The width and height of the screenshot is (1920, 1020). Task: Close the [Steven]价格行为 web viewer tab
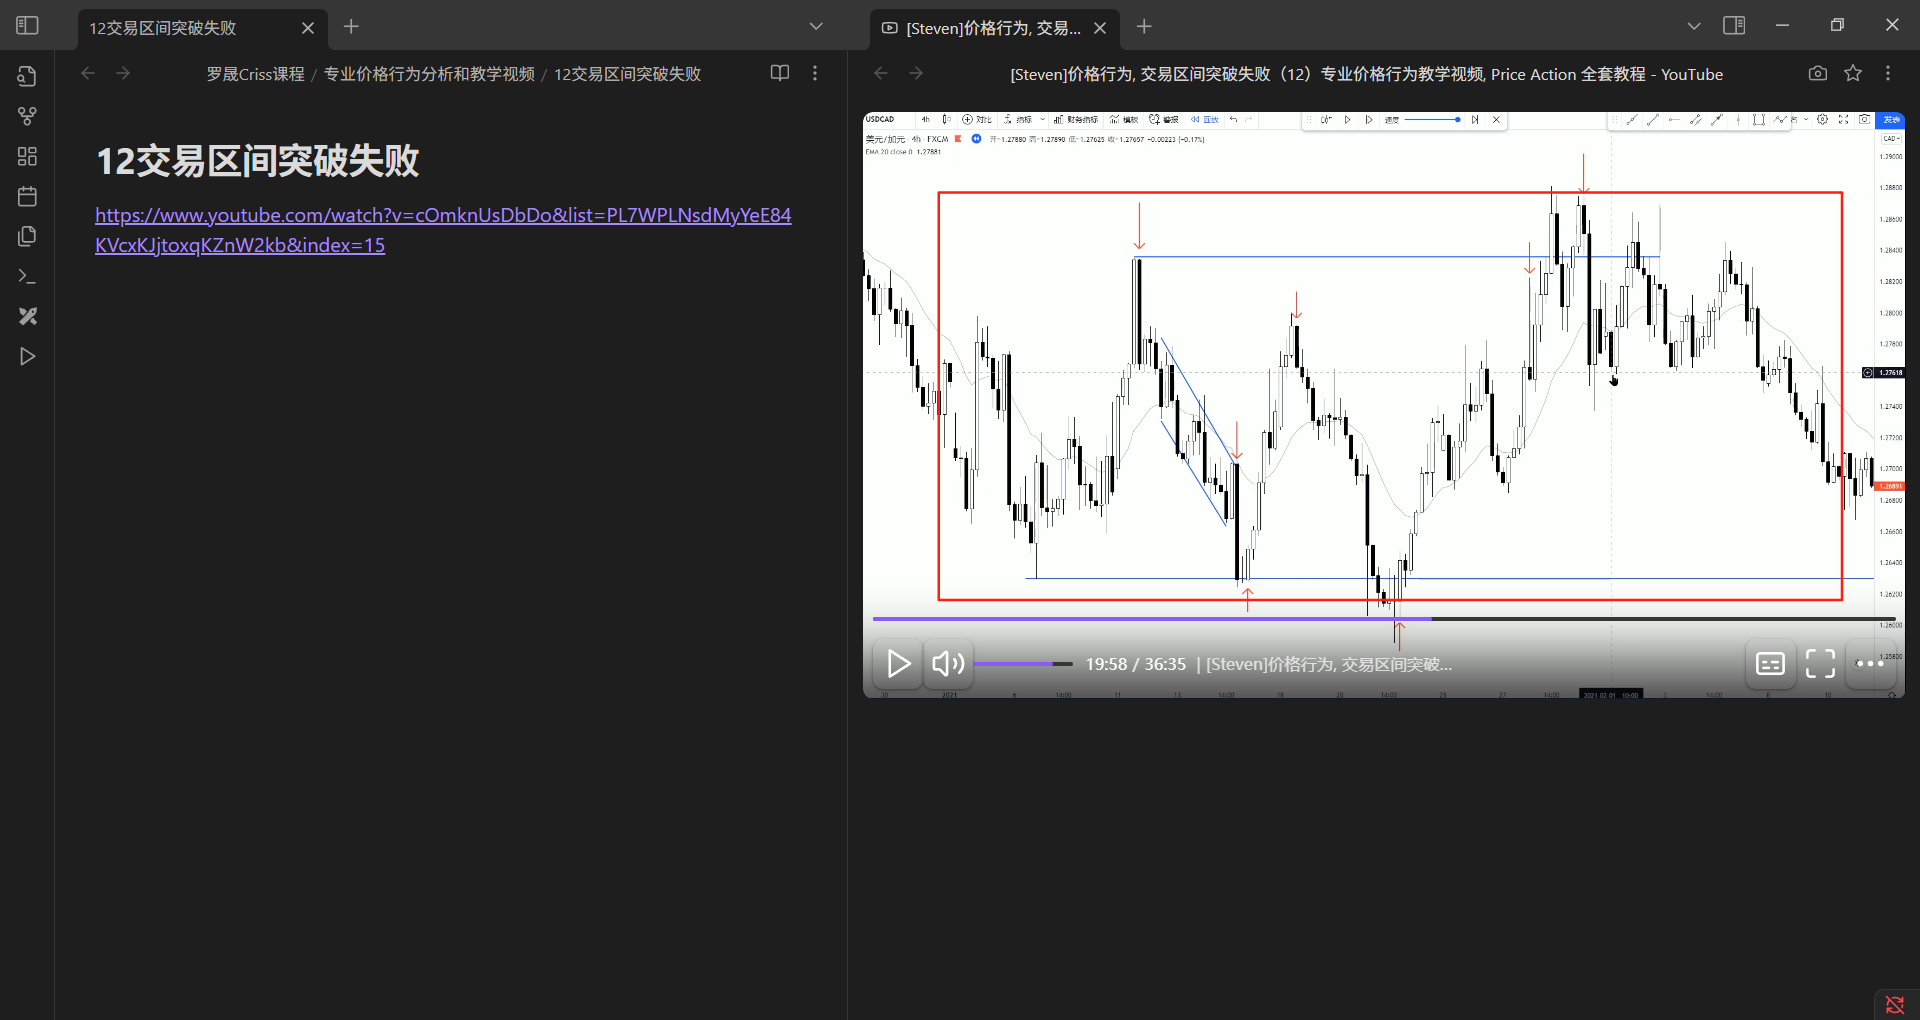pyautogui.click(x=1100, y=28)
